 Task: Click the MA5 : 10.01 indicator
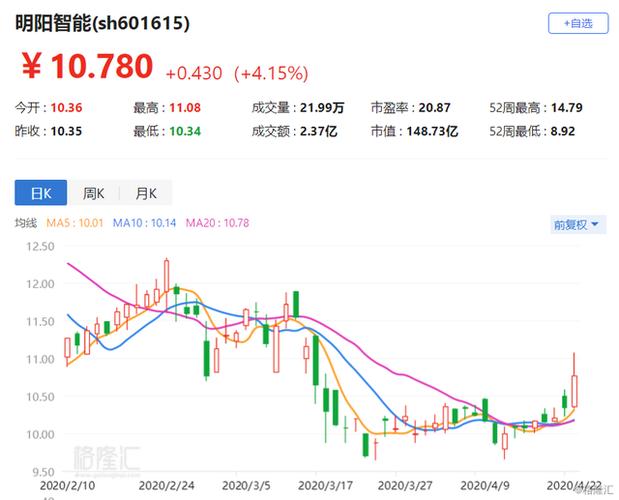75,223
